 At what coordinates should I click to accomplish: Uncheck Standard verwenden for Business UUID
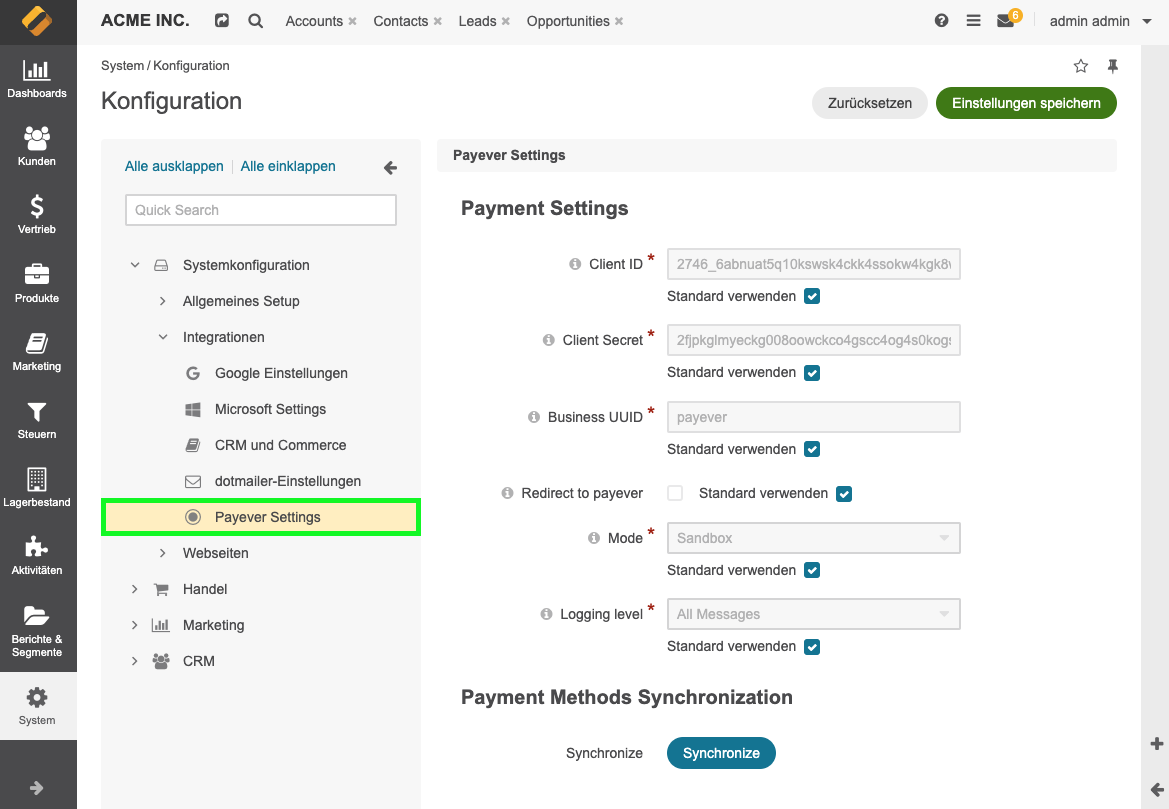click(x=812, y=449)
